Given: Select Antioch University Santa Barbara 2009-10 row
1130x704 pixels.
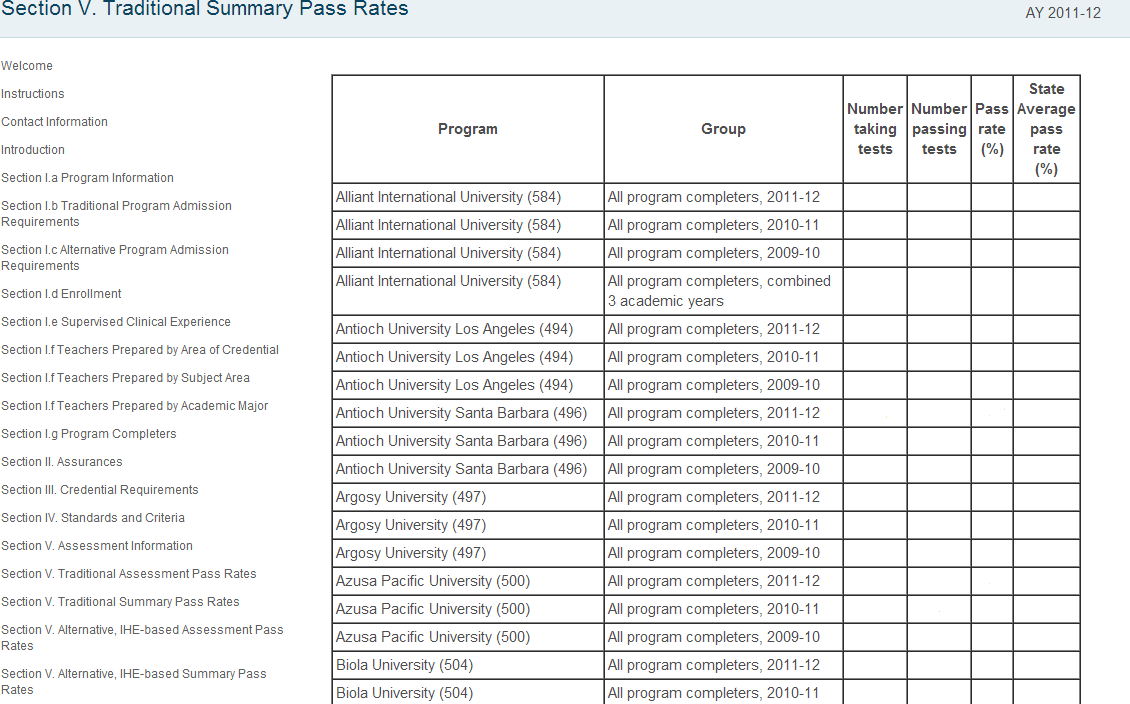Looking at the screenshot, I should pos(706,470).
